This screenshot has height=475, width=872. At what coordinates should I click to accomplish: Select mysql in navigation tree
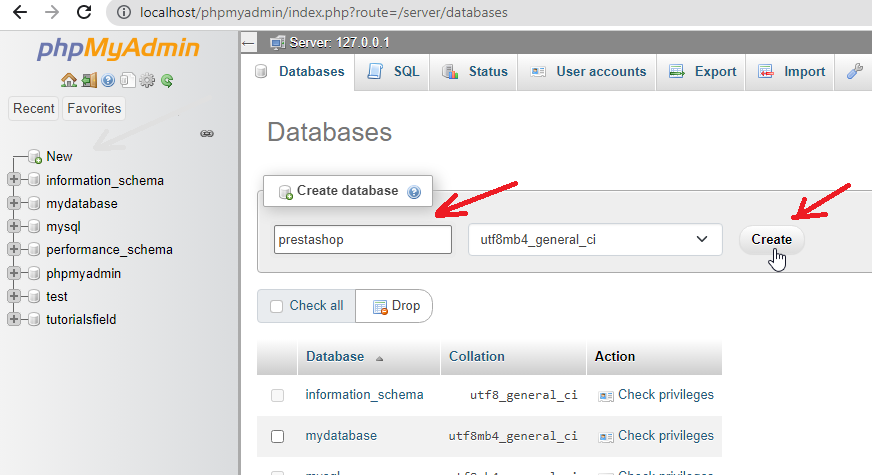tap(63, 227)
